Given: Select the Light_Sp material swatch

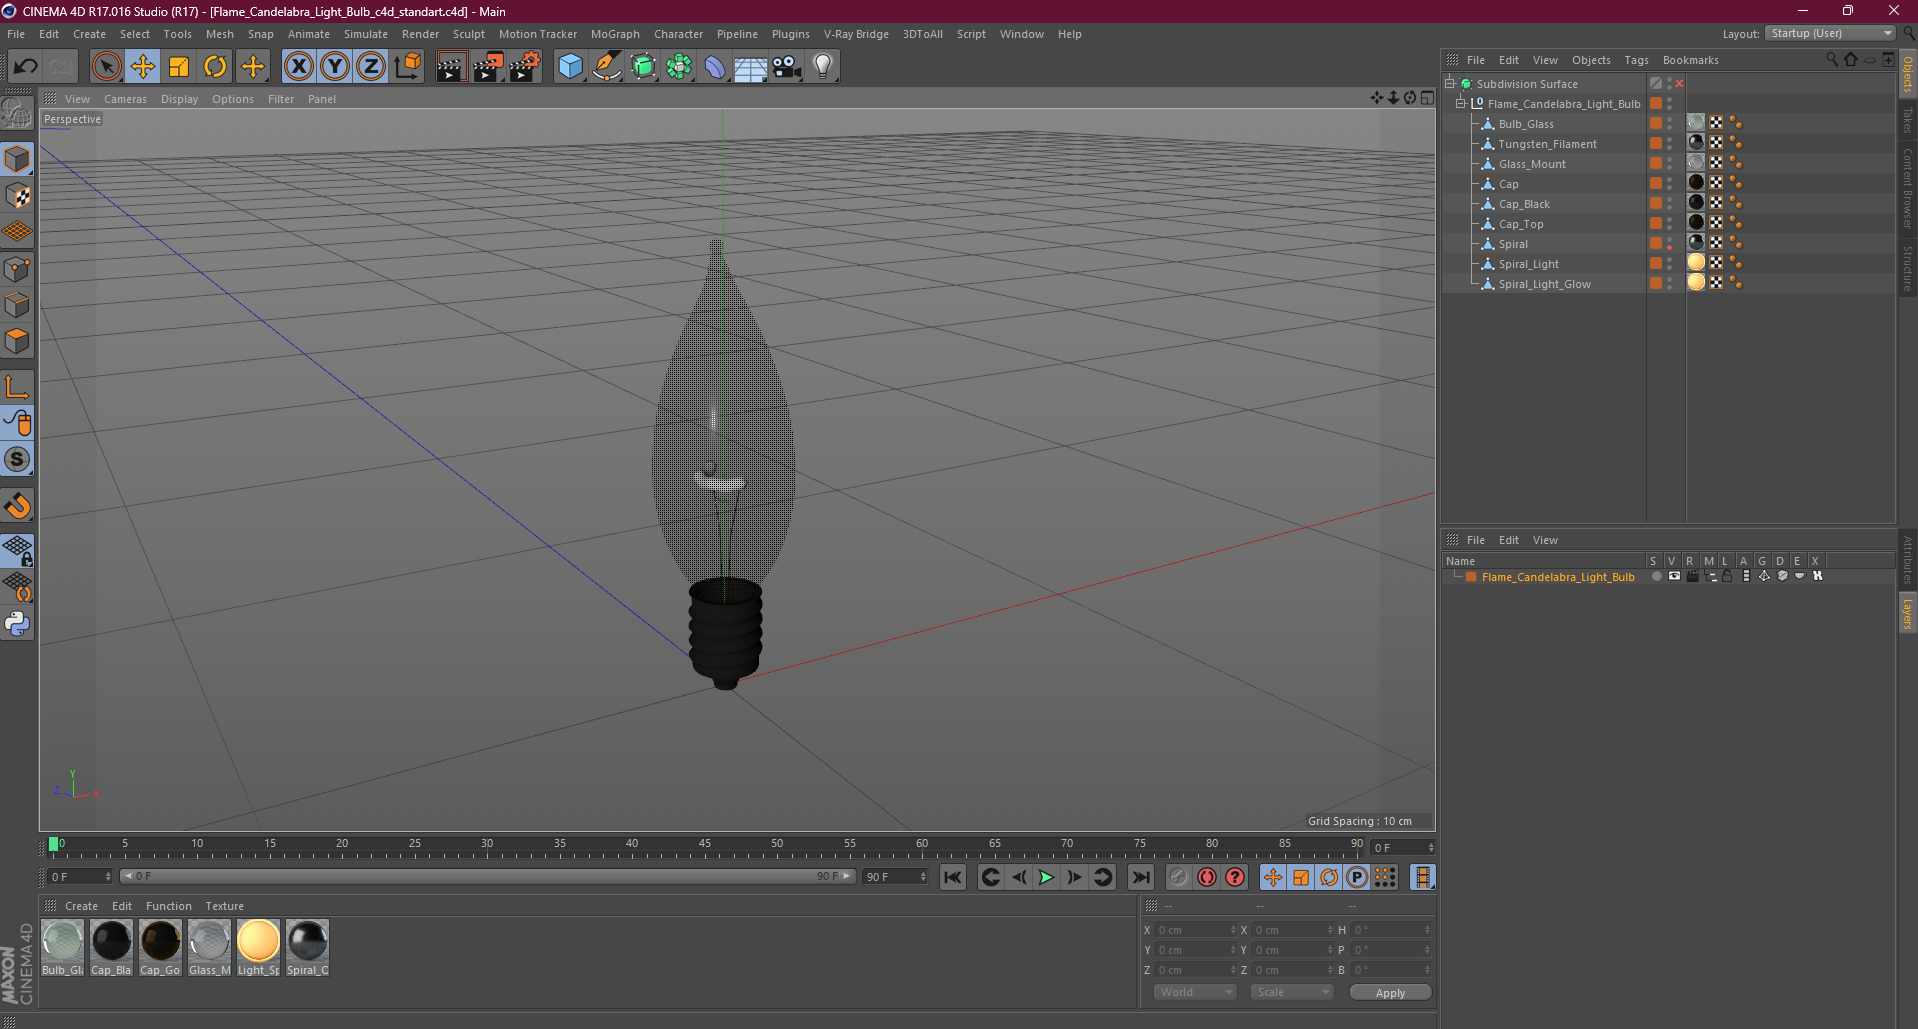Looking at the screenshot, I should 258,947.
